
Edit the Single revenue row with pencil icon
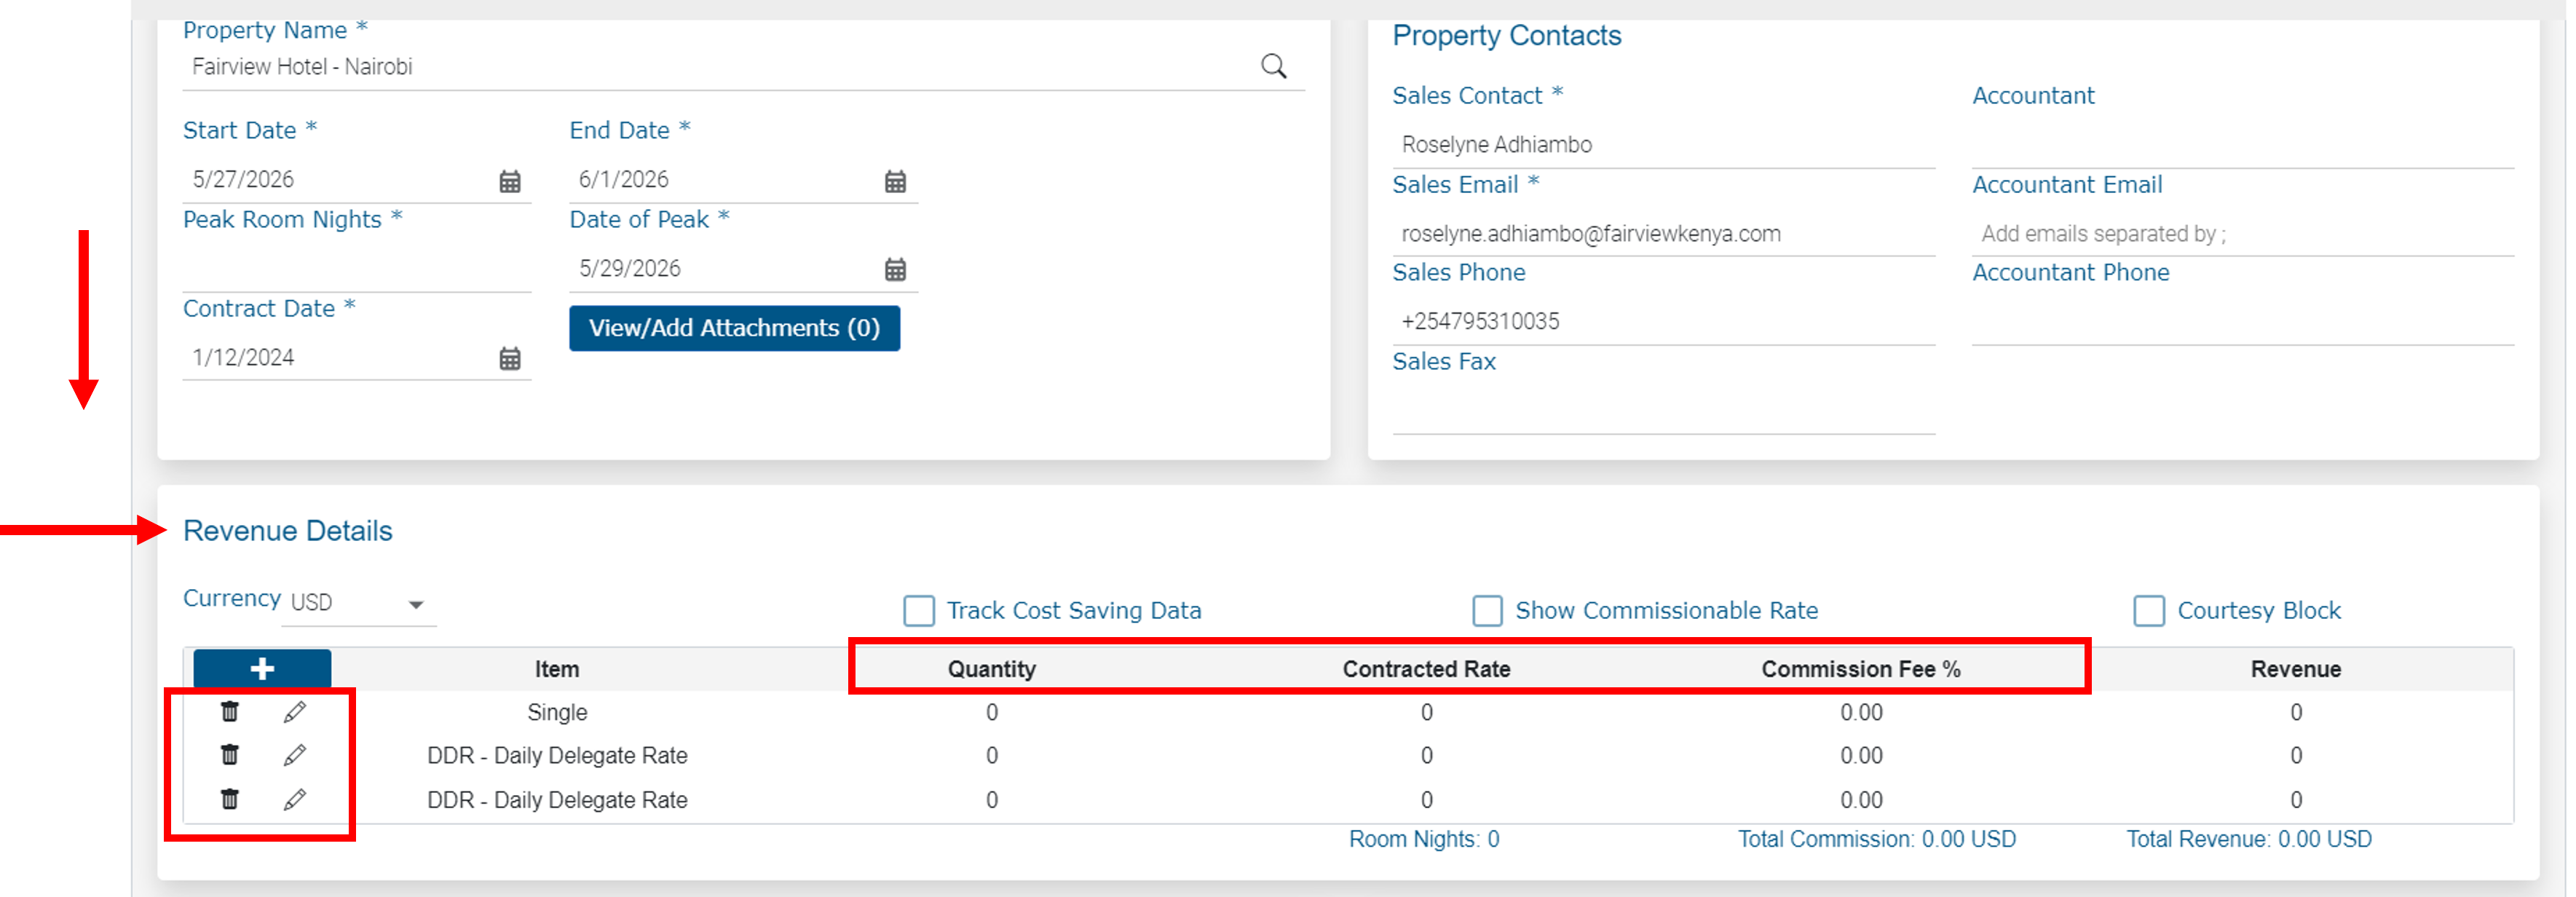pyautogui.click(x=294, y=712)
